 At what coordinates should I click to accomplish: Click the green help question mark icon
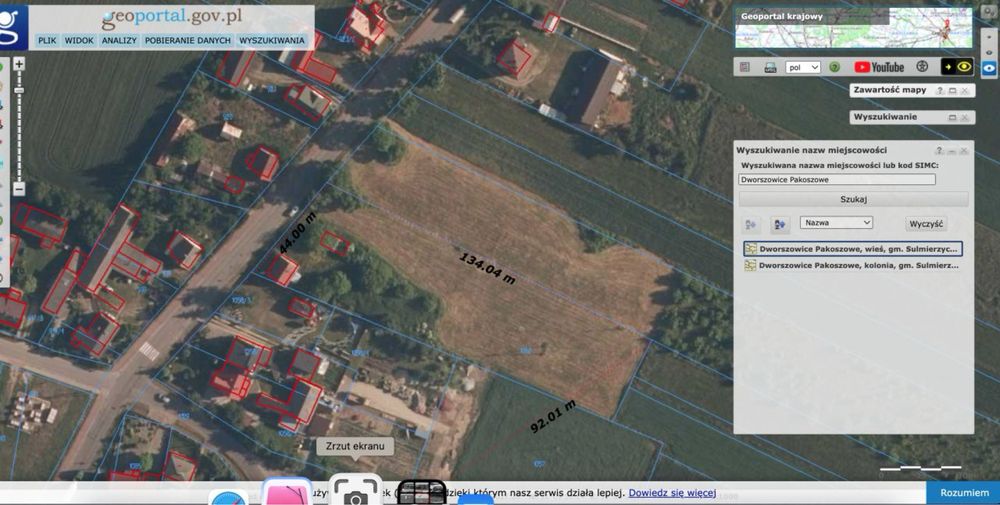point(834,67)
